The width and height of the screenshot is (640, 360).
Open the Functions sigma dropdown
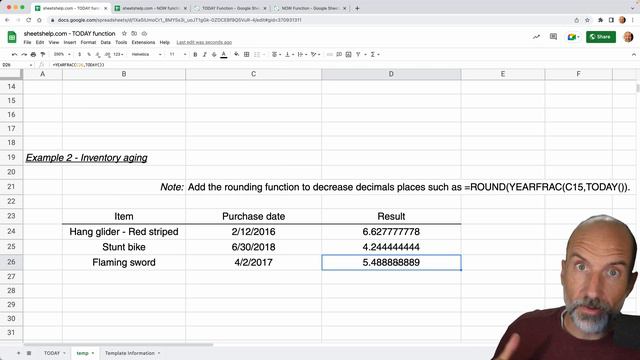click(375, 54)
